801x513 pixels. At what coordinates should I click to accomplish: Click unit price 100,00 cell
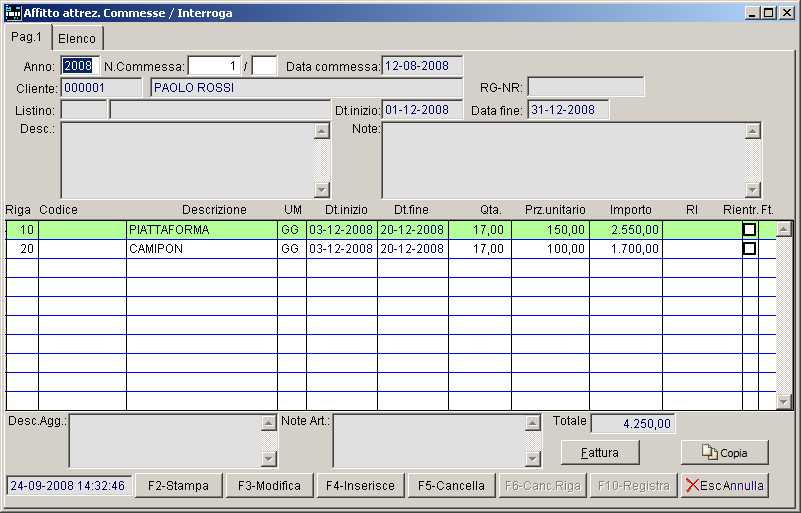[550, 249]
